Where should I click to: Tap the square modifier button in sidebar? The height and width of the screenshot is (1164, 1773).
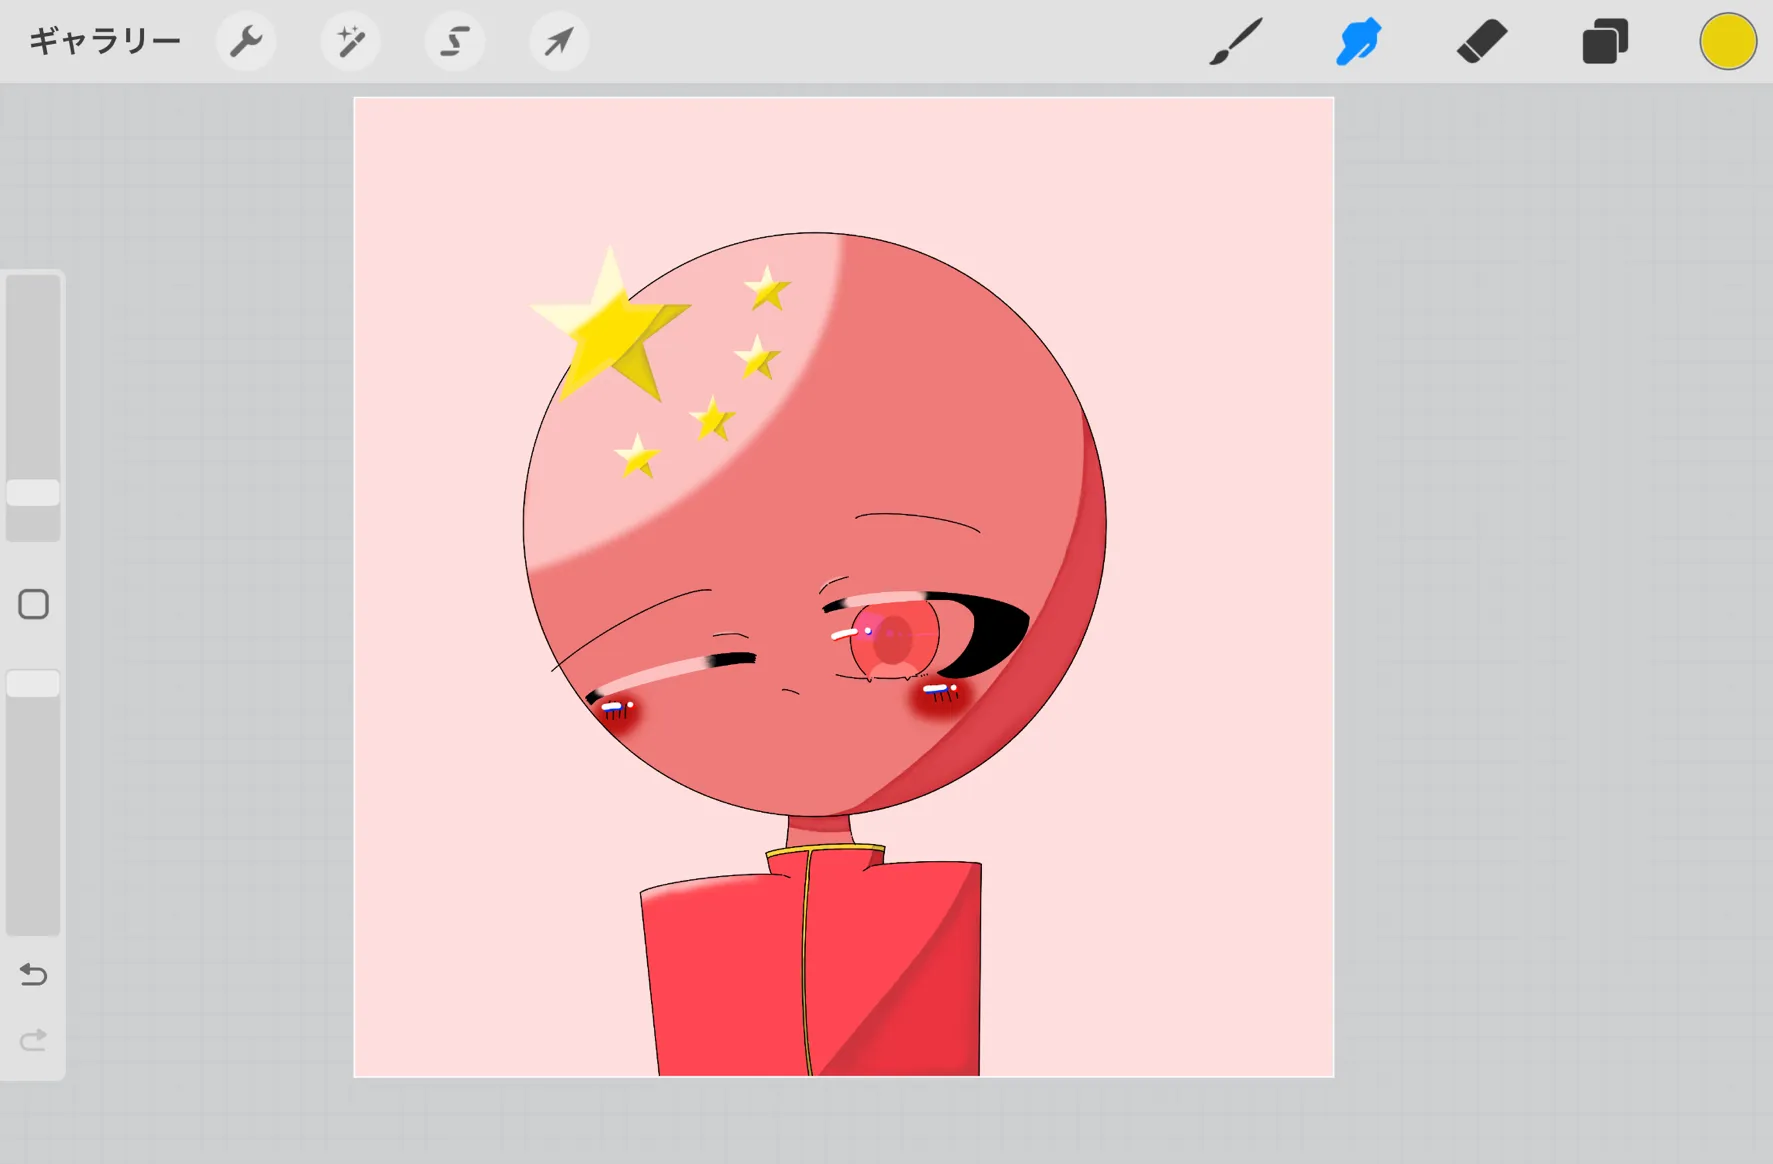(x=33, y=604)
